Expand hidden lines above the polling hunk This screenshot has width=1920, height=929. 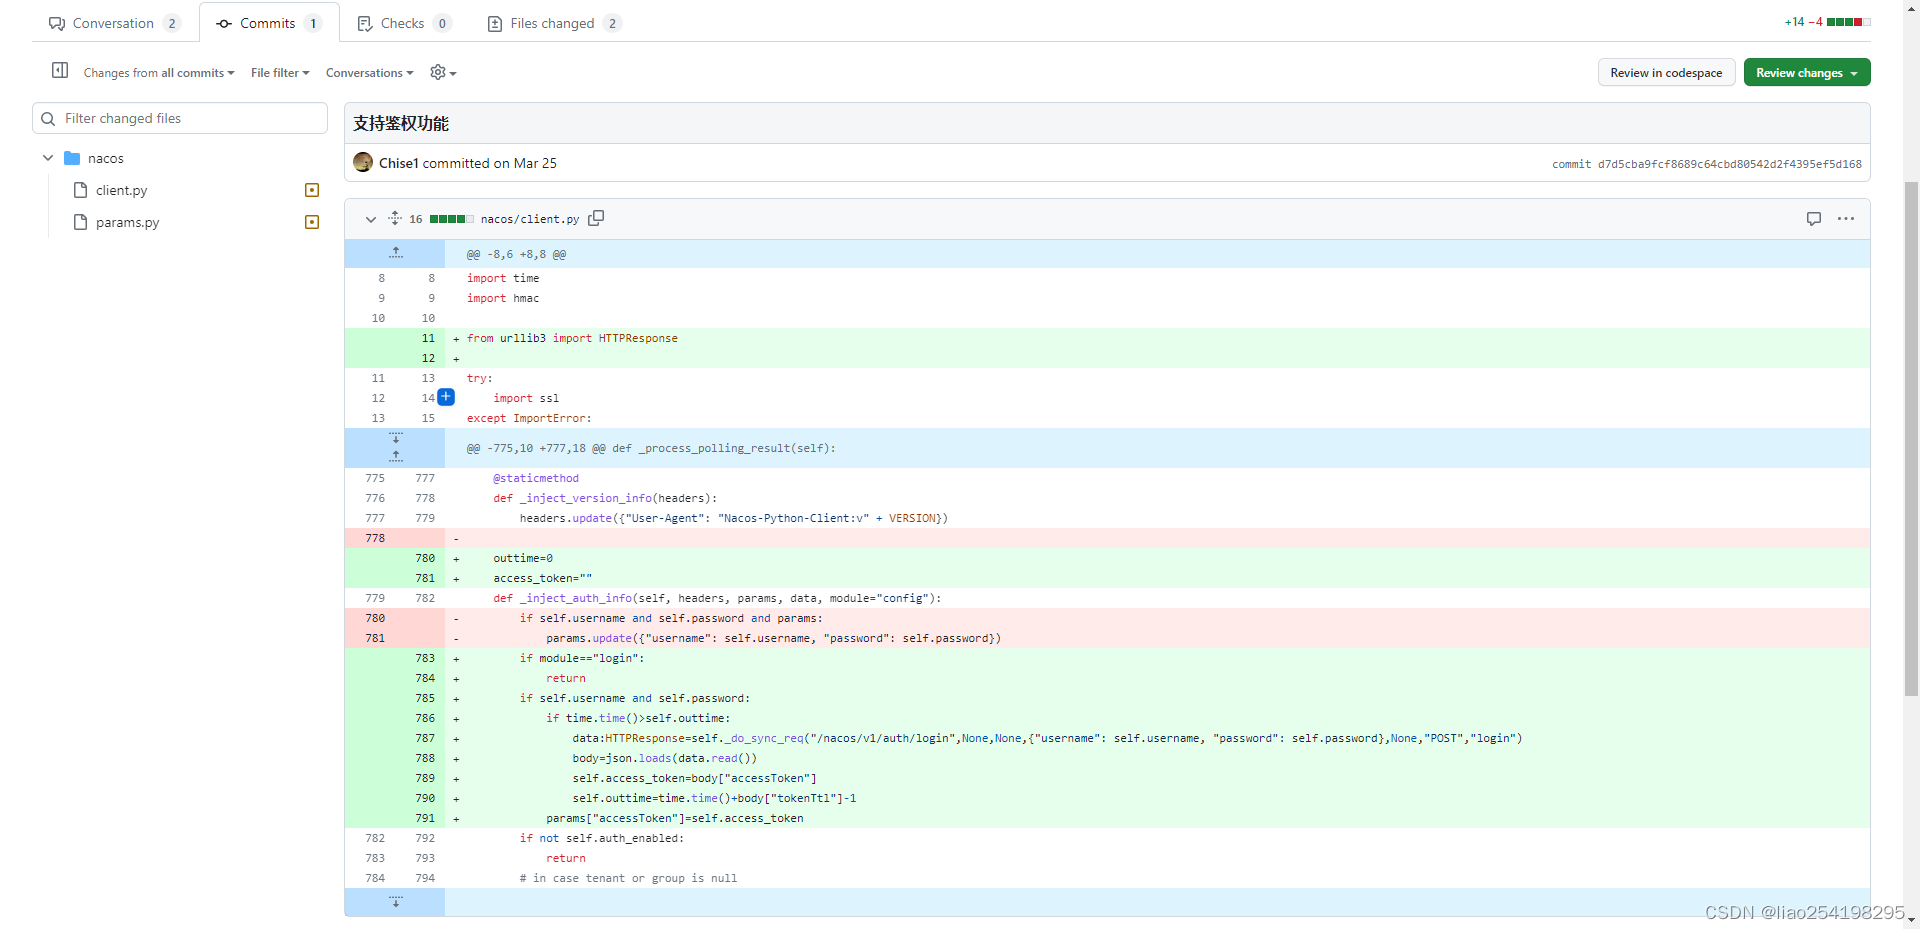click(x=396, y=455)
